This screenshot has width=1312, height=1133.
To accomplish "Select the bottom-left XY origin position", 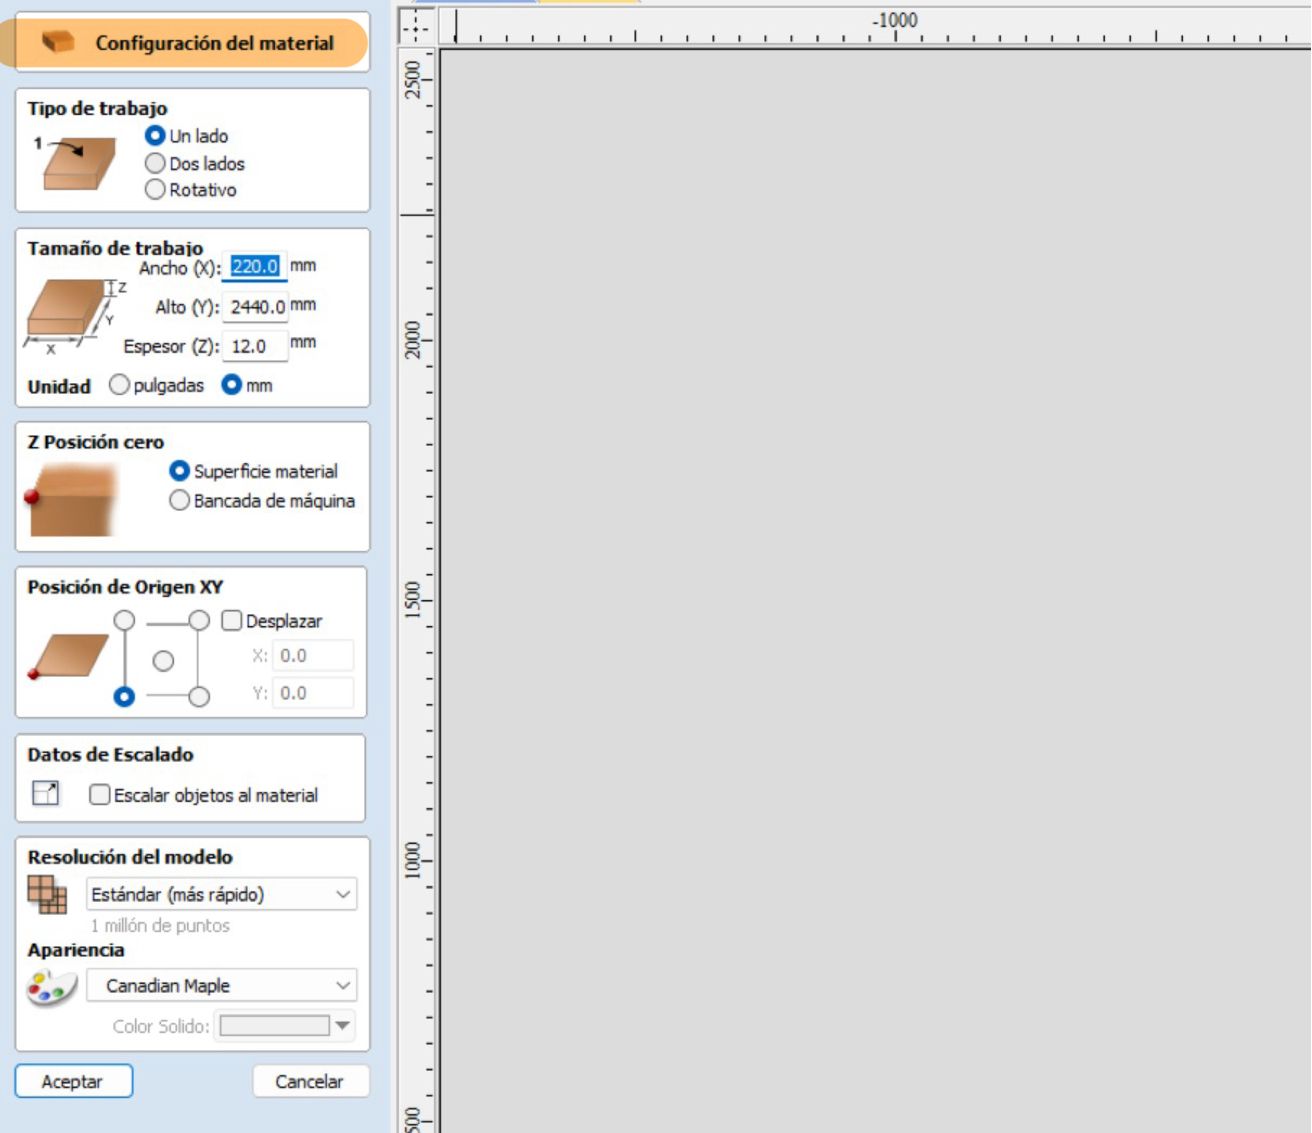I will 124,696.
